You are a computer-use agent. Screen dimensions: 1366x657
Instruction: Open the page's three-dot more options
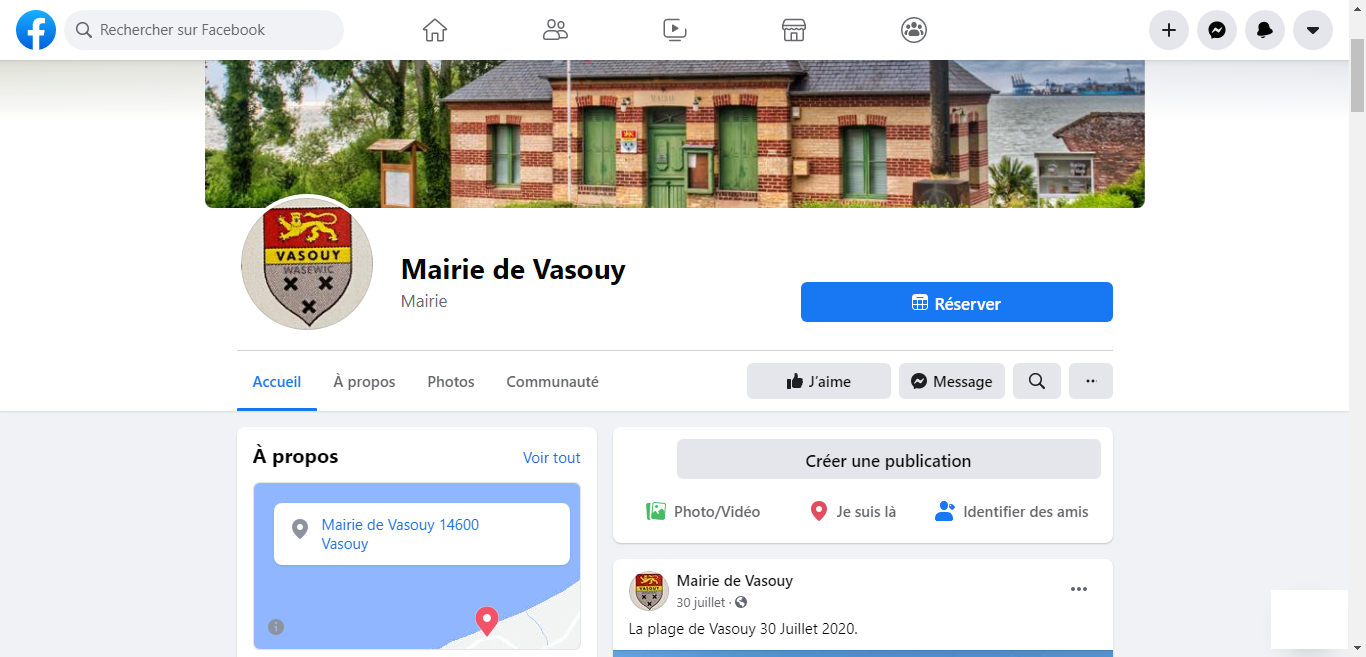click(x=1091, y=381)
